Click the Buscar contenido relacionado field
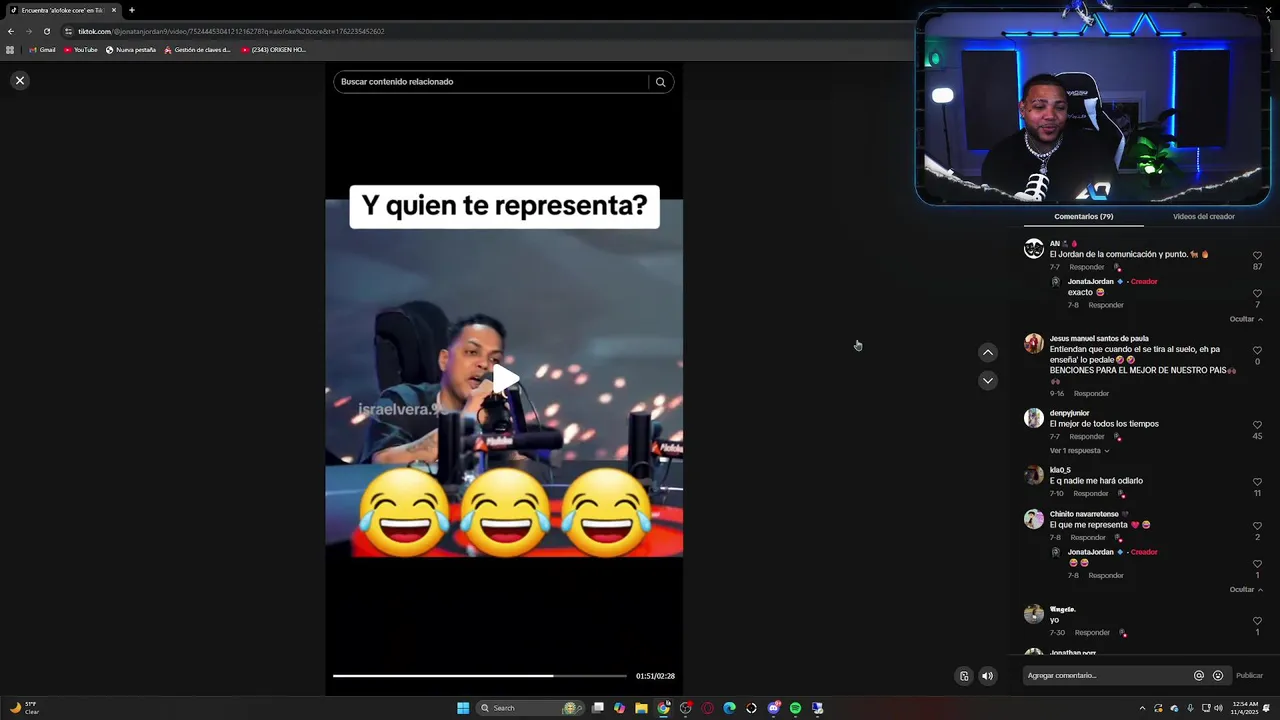The height and width of the screenshot is (720, 1280). (490, 82)
